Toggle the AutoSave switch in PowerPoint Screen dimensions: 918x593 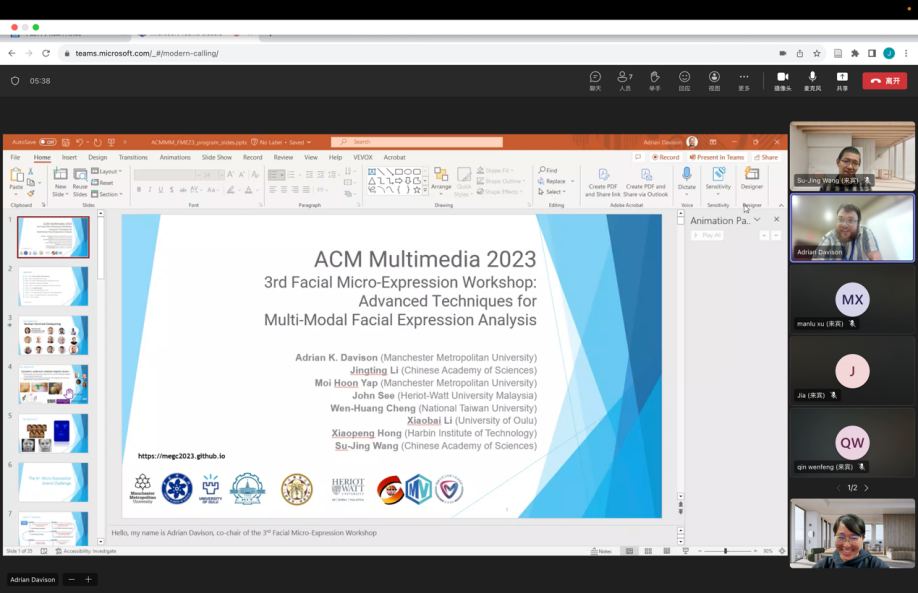click(48, 142)
